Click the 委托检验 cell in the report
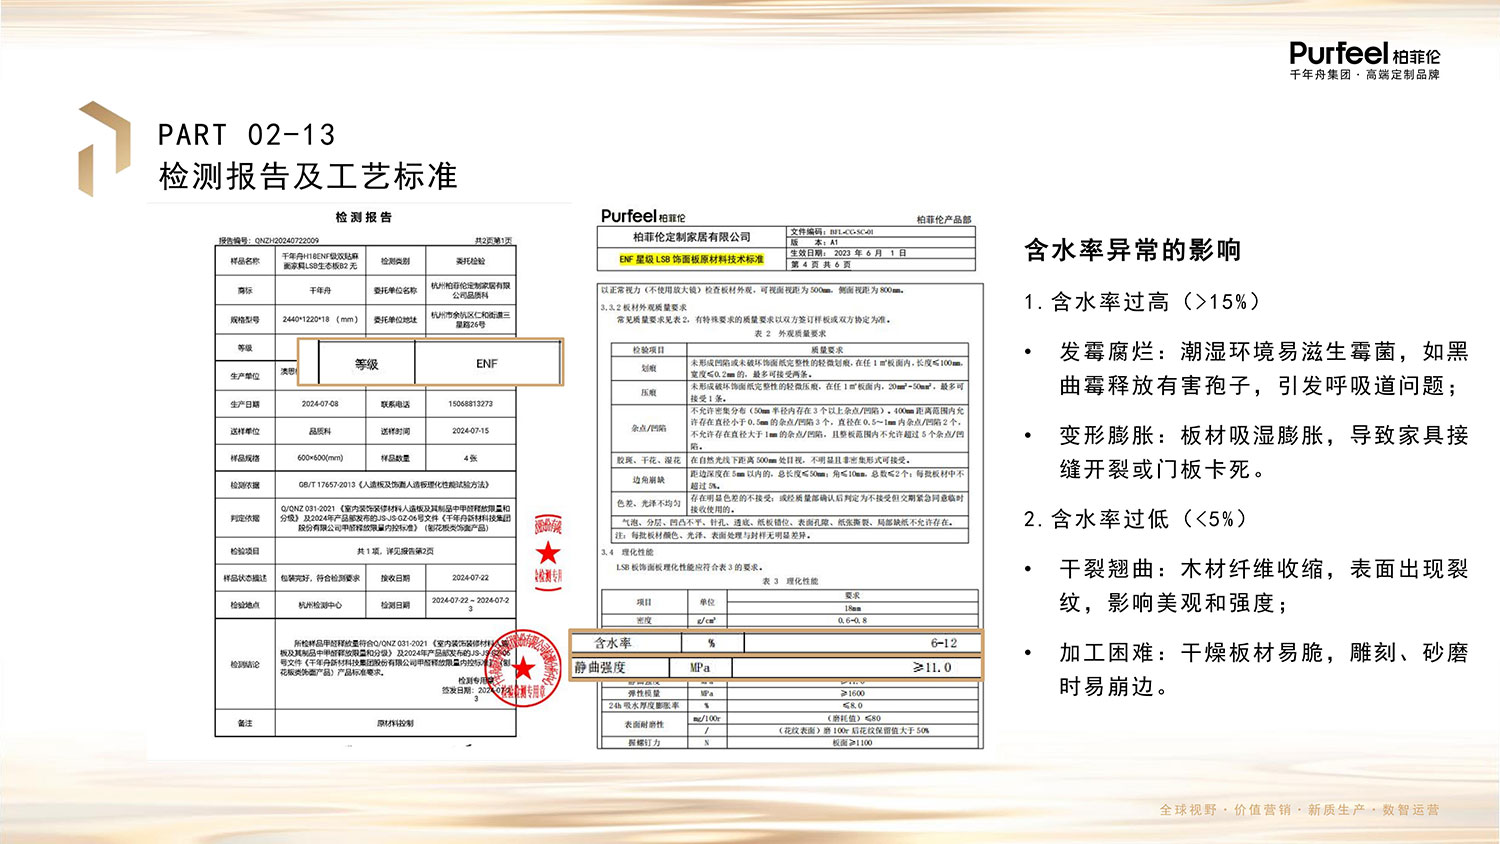Image resolution: width=1500 pixels, height=844 pixels. click(470, 261)
